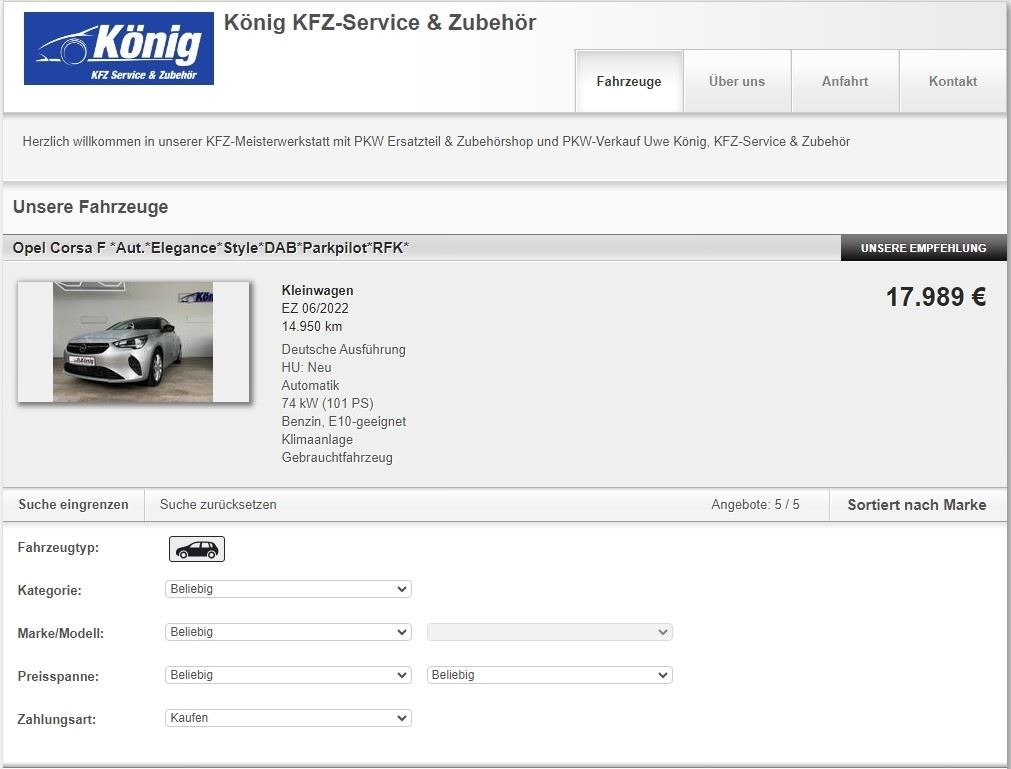This screenshot has height=769, width=1011.
Task: Expand the maximum Preisspanne dropdown
Action: (x=549, y=676)
